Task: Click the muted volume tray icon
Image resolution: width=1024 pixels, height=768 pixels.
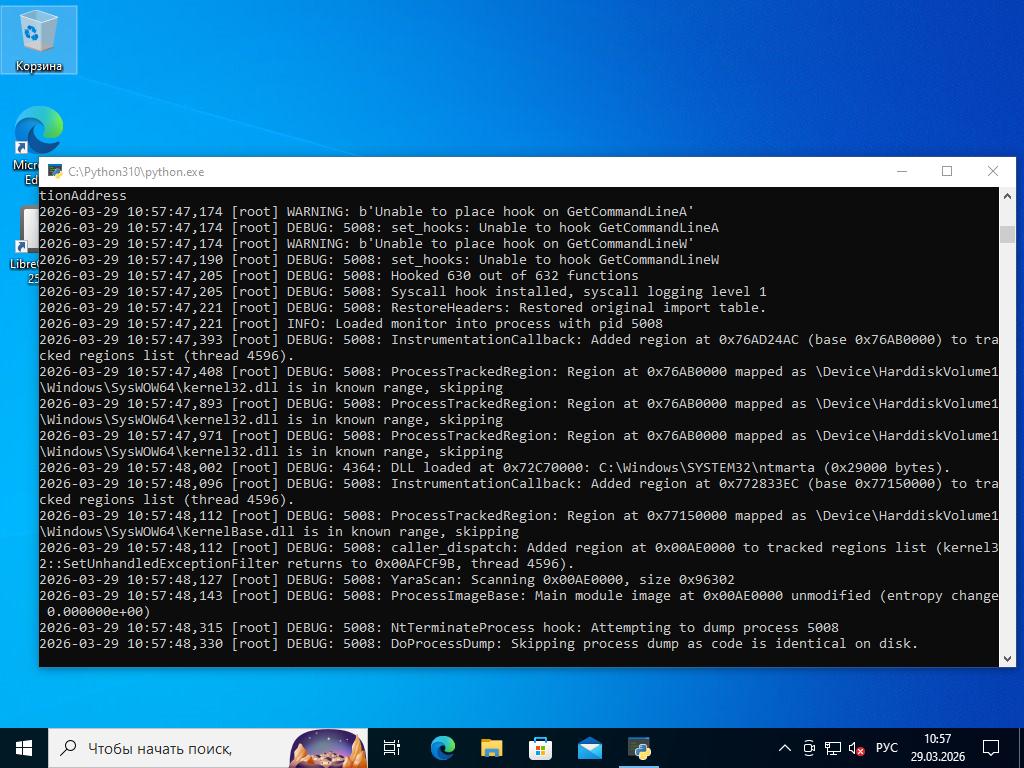Action: (x=856, y=748)
